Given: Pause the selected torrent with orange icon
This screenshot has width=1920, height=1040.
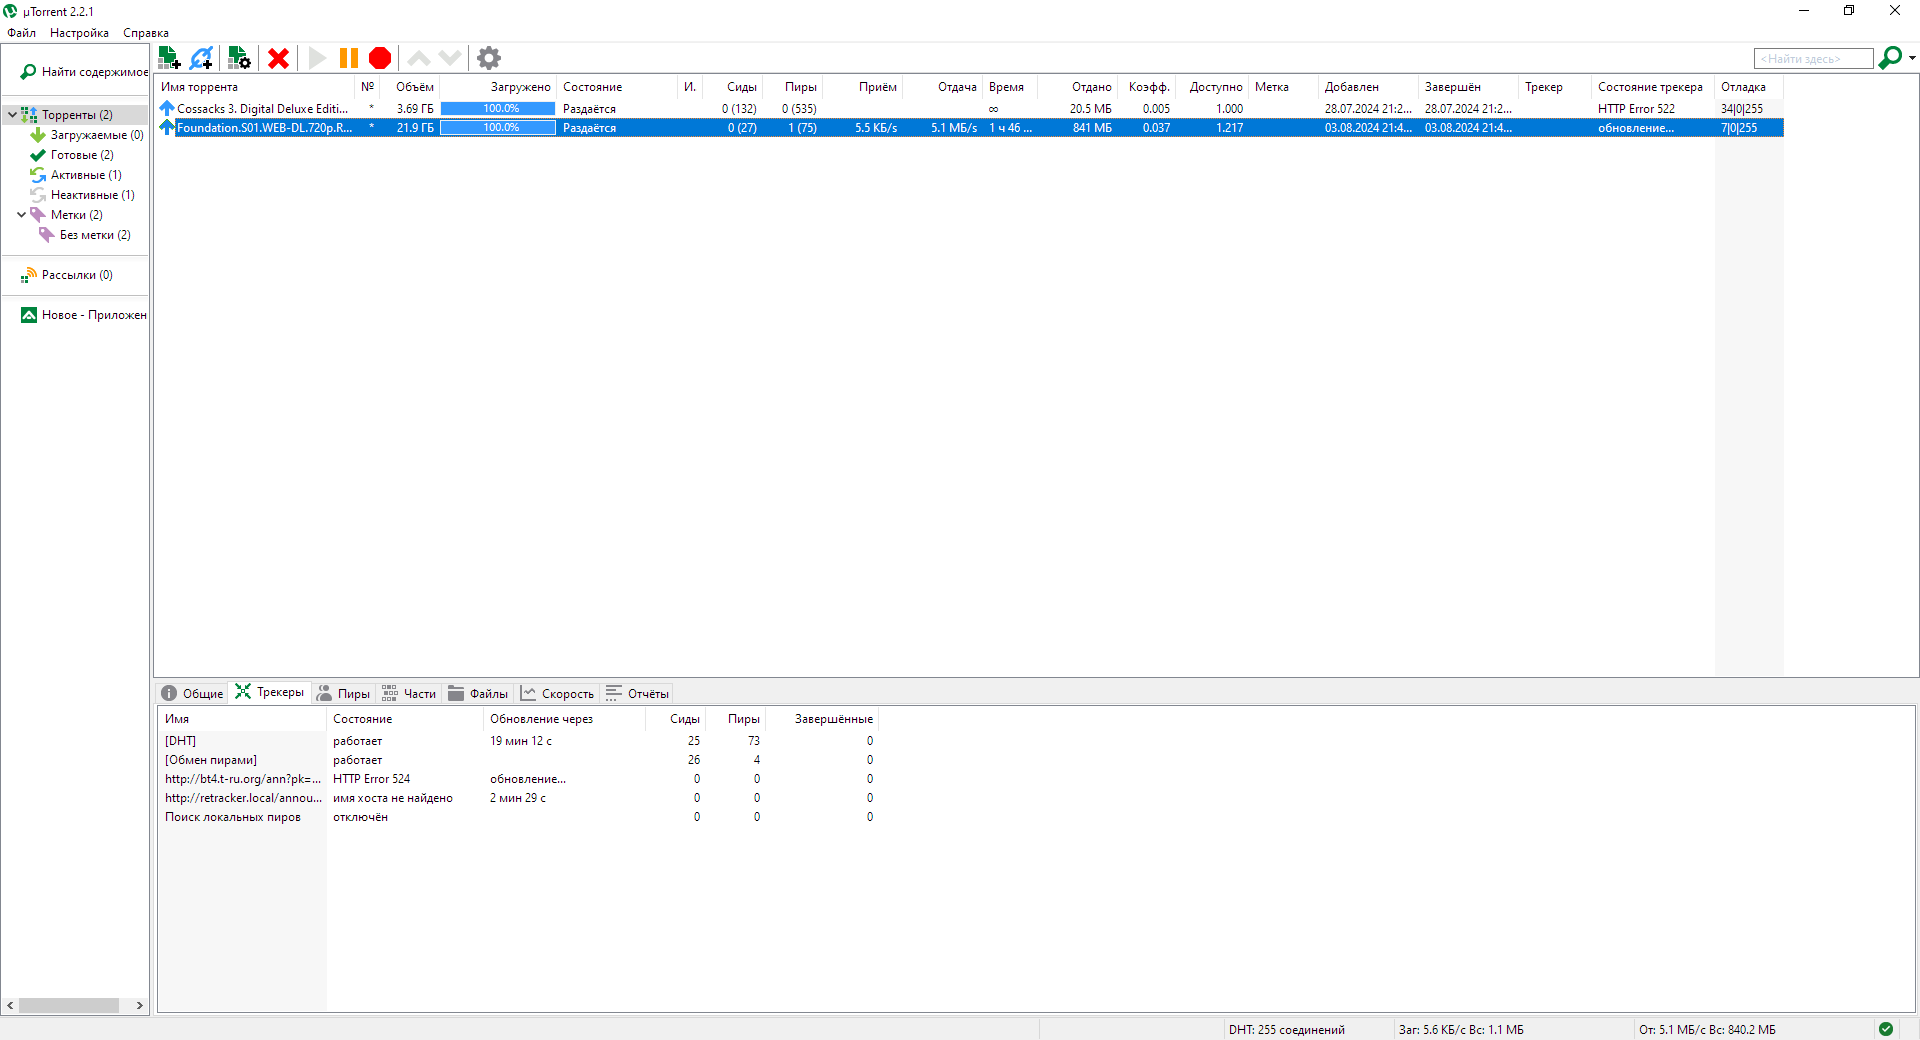Looking at the screenshot, I should [x=348, y=58].
